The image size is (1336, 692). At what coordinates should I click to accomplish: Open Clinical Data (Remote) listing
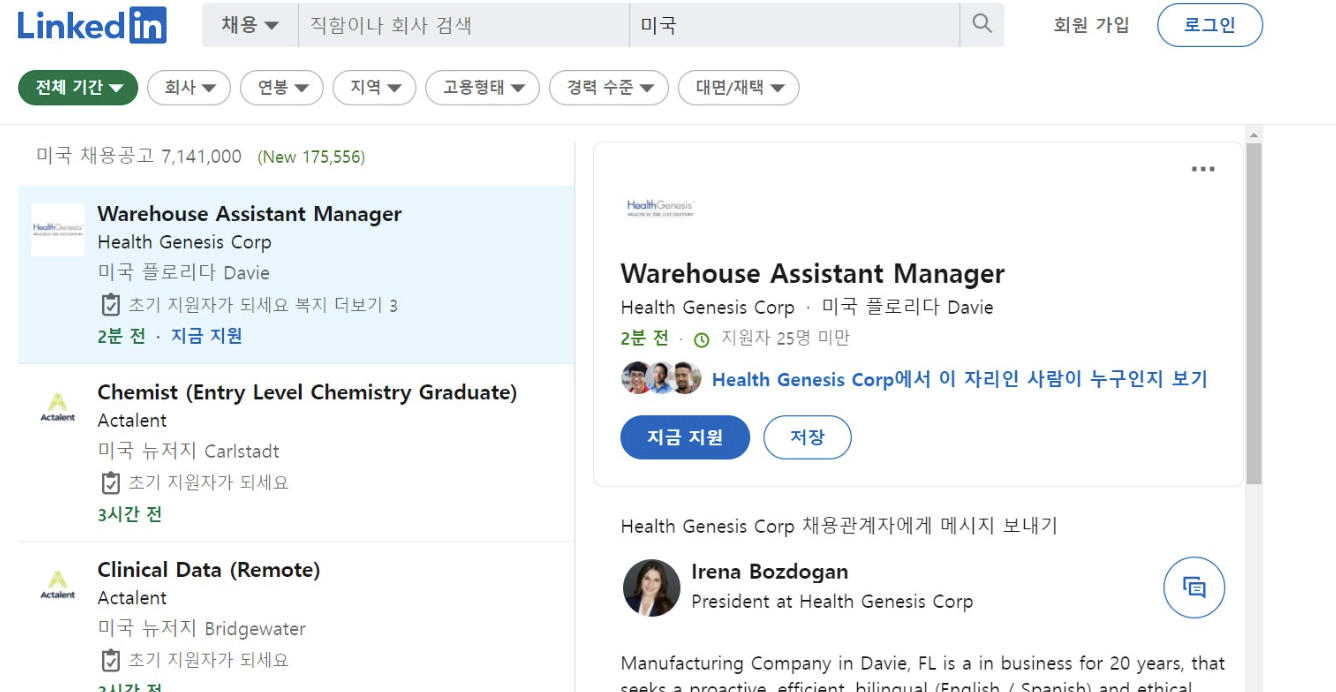(209, 570)
